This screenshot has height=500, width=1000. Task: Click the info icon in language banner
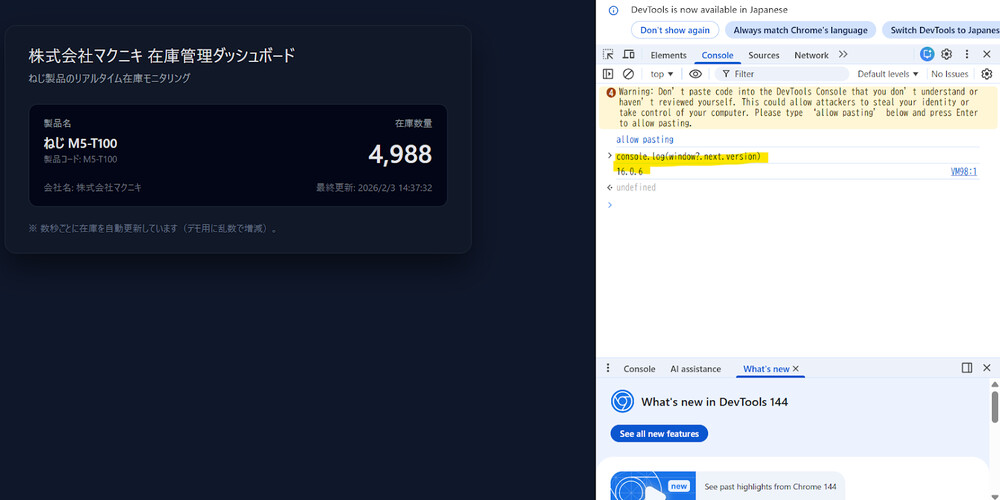tap(614, 10)
